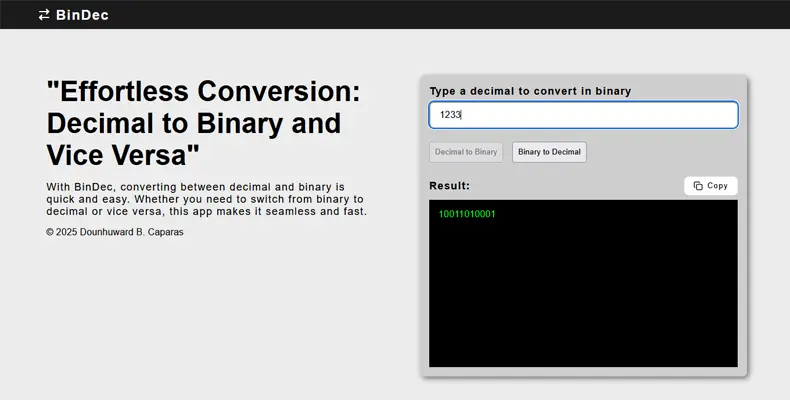
Task: Click the empty right side of the dark header bar
Action: (x=600, y=15)
